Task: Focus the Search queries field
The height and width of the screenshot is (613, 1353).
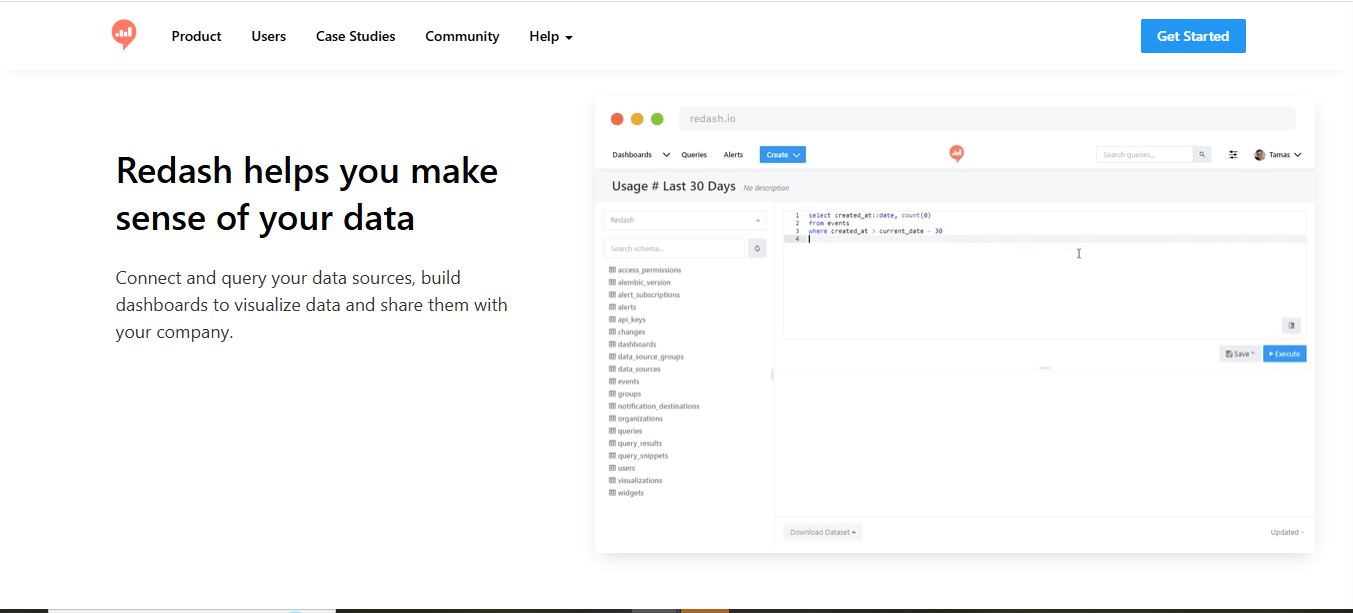Action: click(1145, 155)
